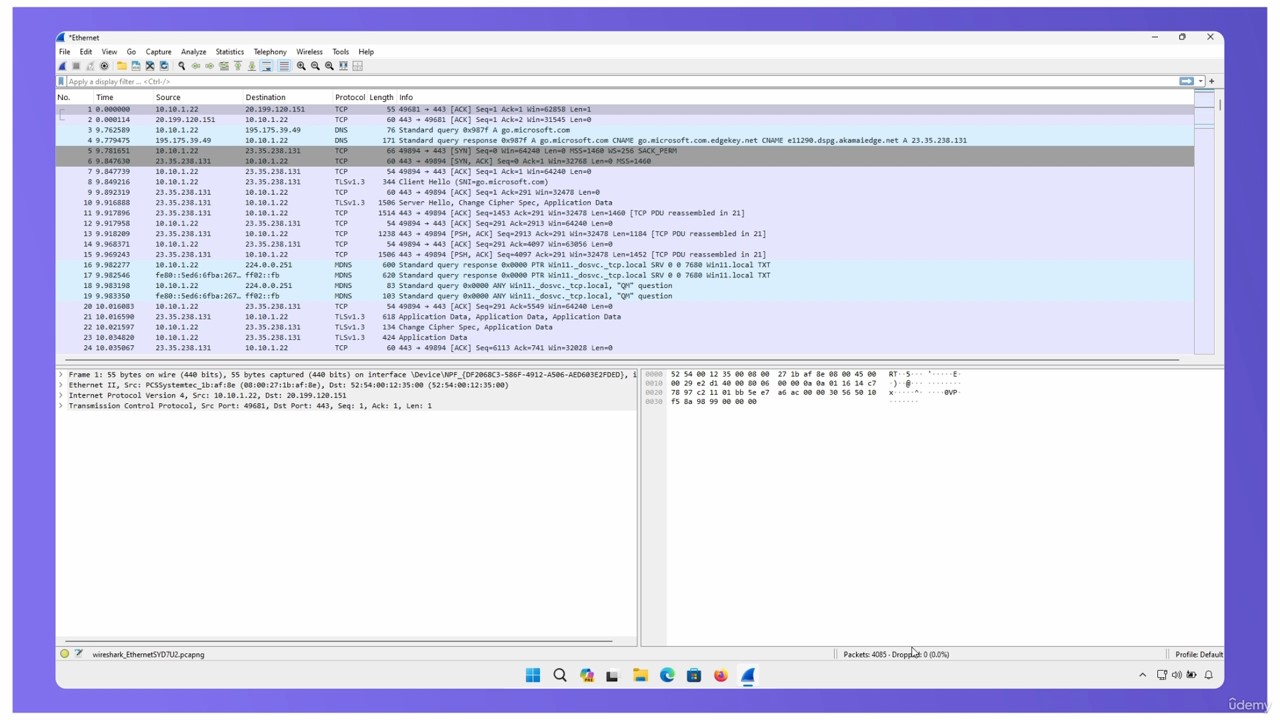This screenshot has width=1280, height=720.
Task: Toggle packet list colorization
Action: click(x=284, y=66)
